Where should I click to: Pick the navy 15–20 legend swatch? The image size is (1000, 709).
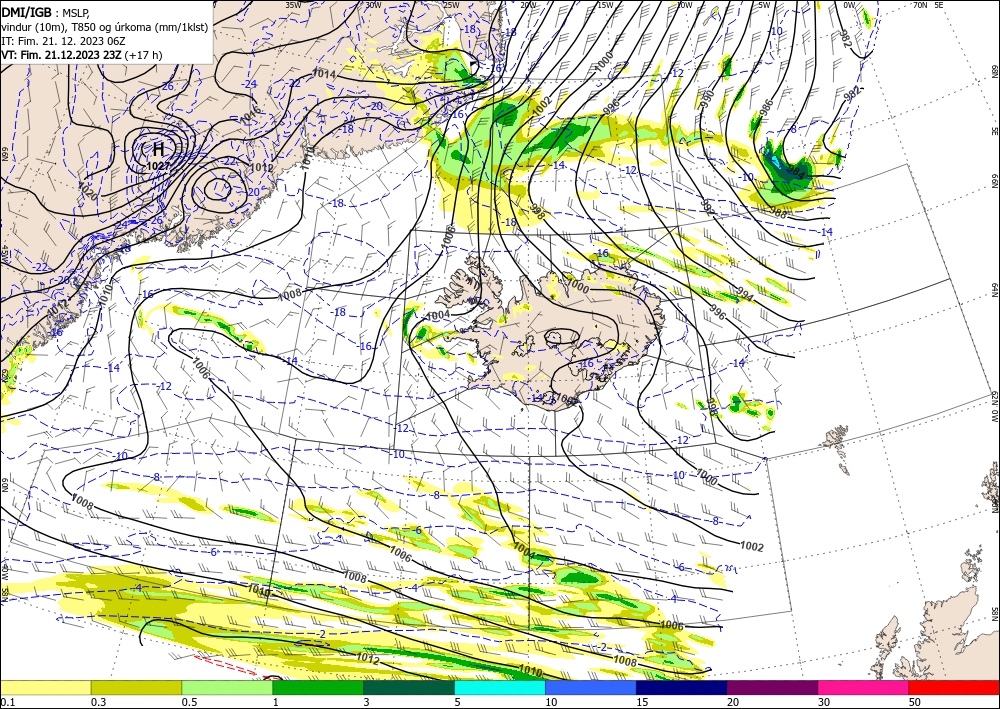point(681,687)
